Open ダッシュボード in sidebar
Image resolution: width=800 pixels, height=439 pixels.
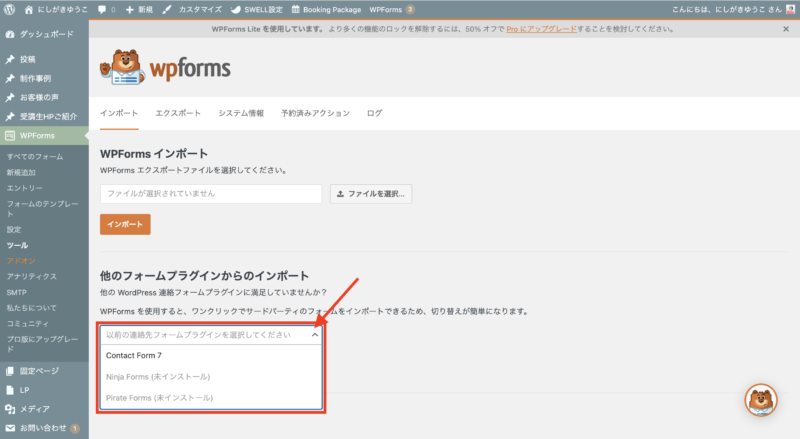click(44, 34)
